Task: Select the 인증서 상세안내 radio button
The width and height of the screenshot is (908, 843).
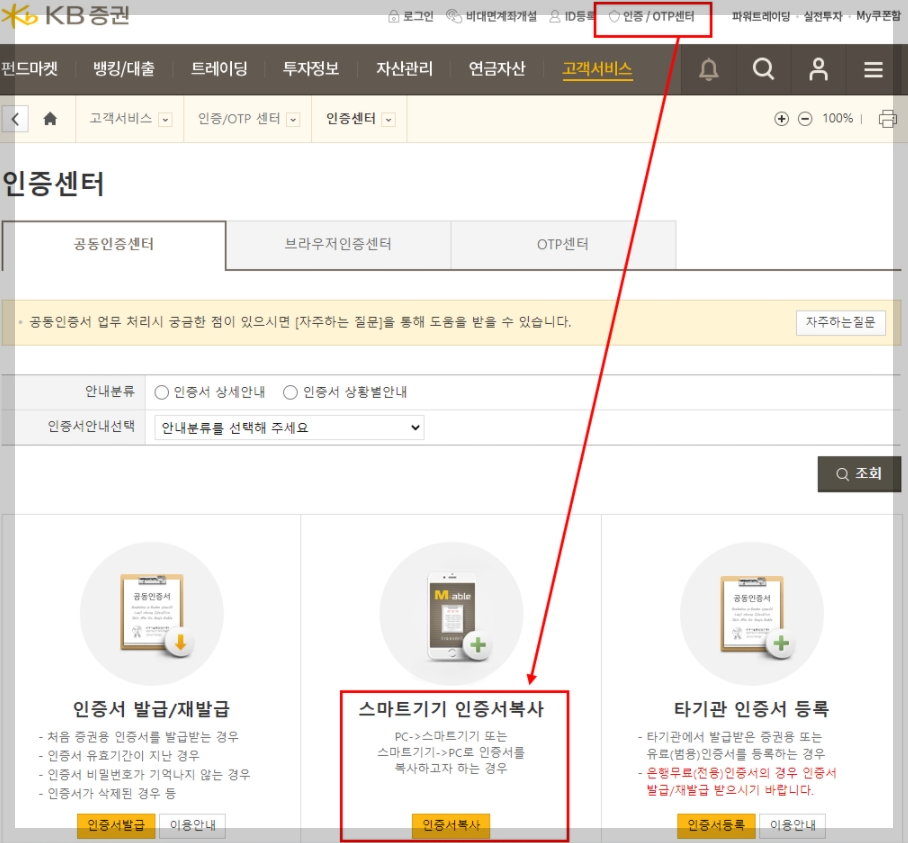Action: 161,393
